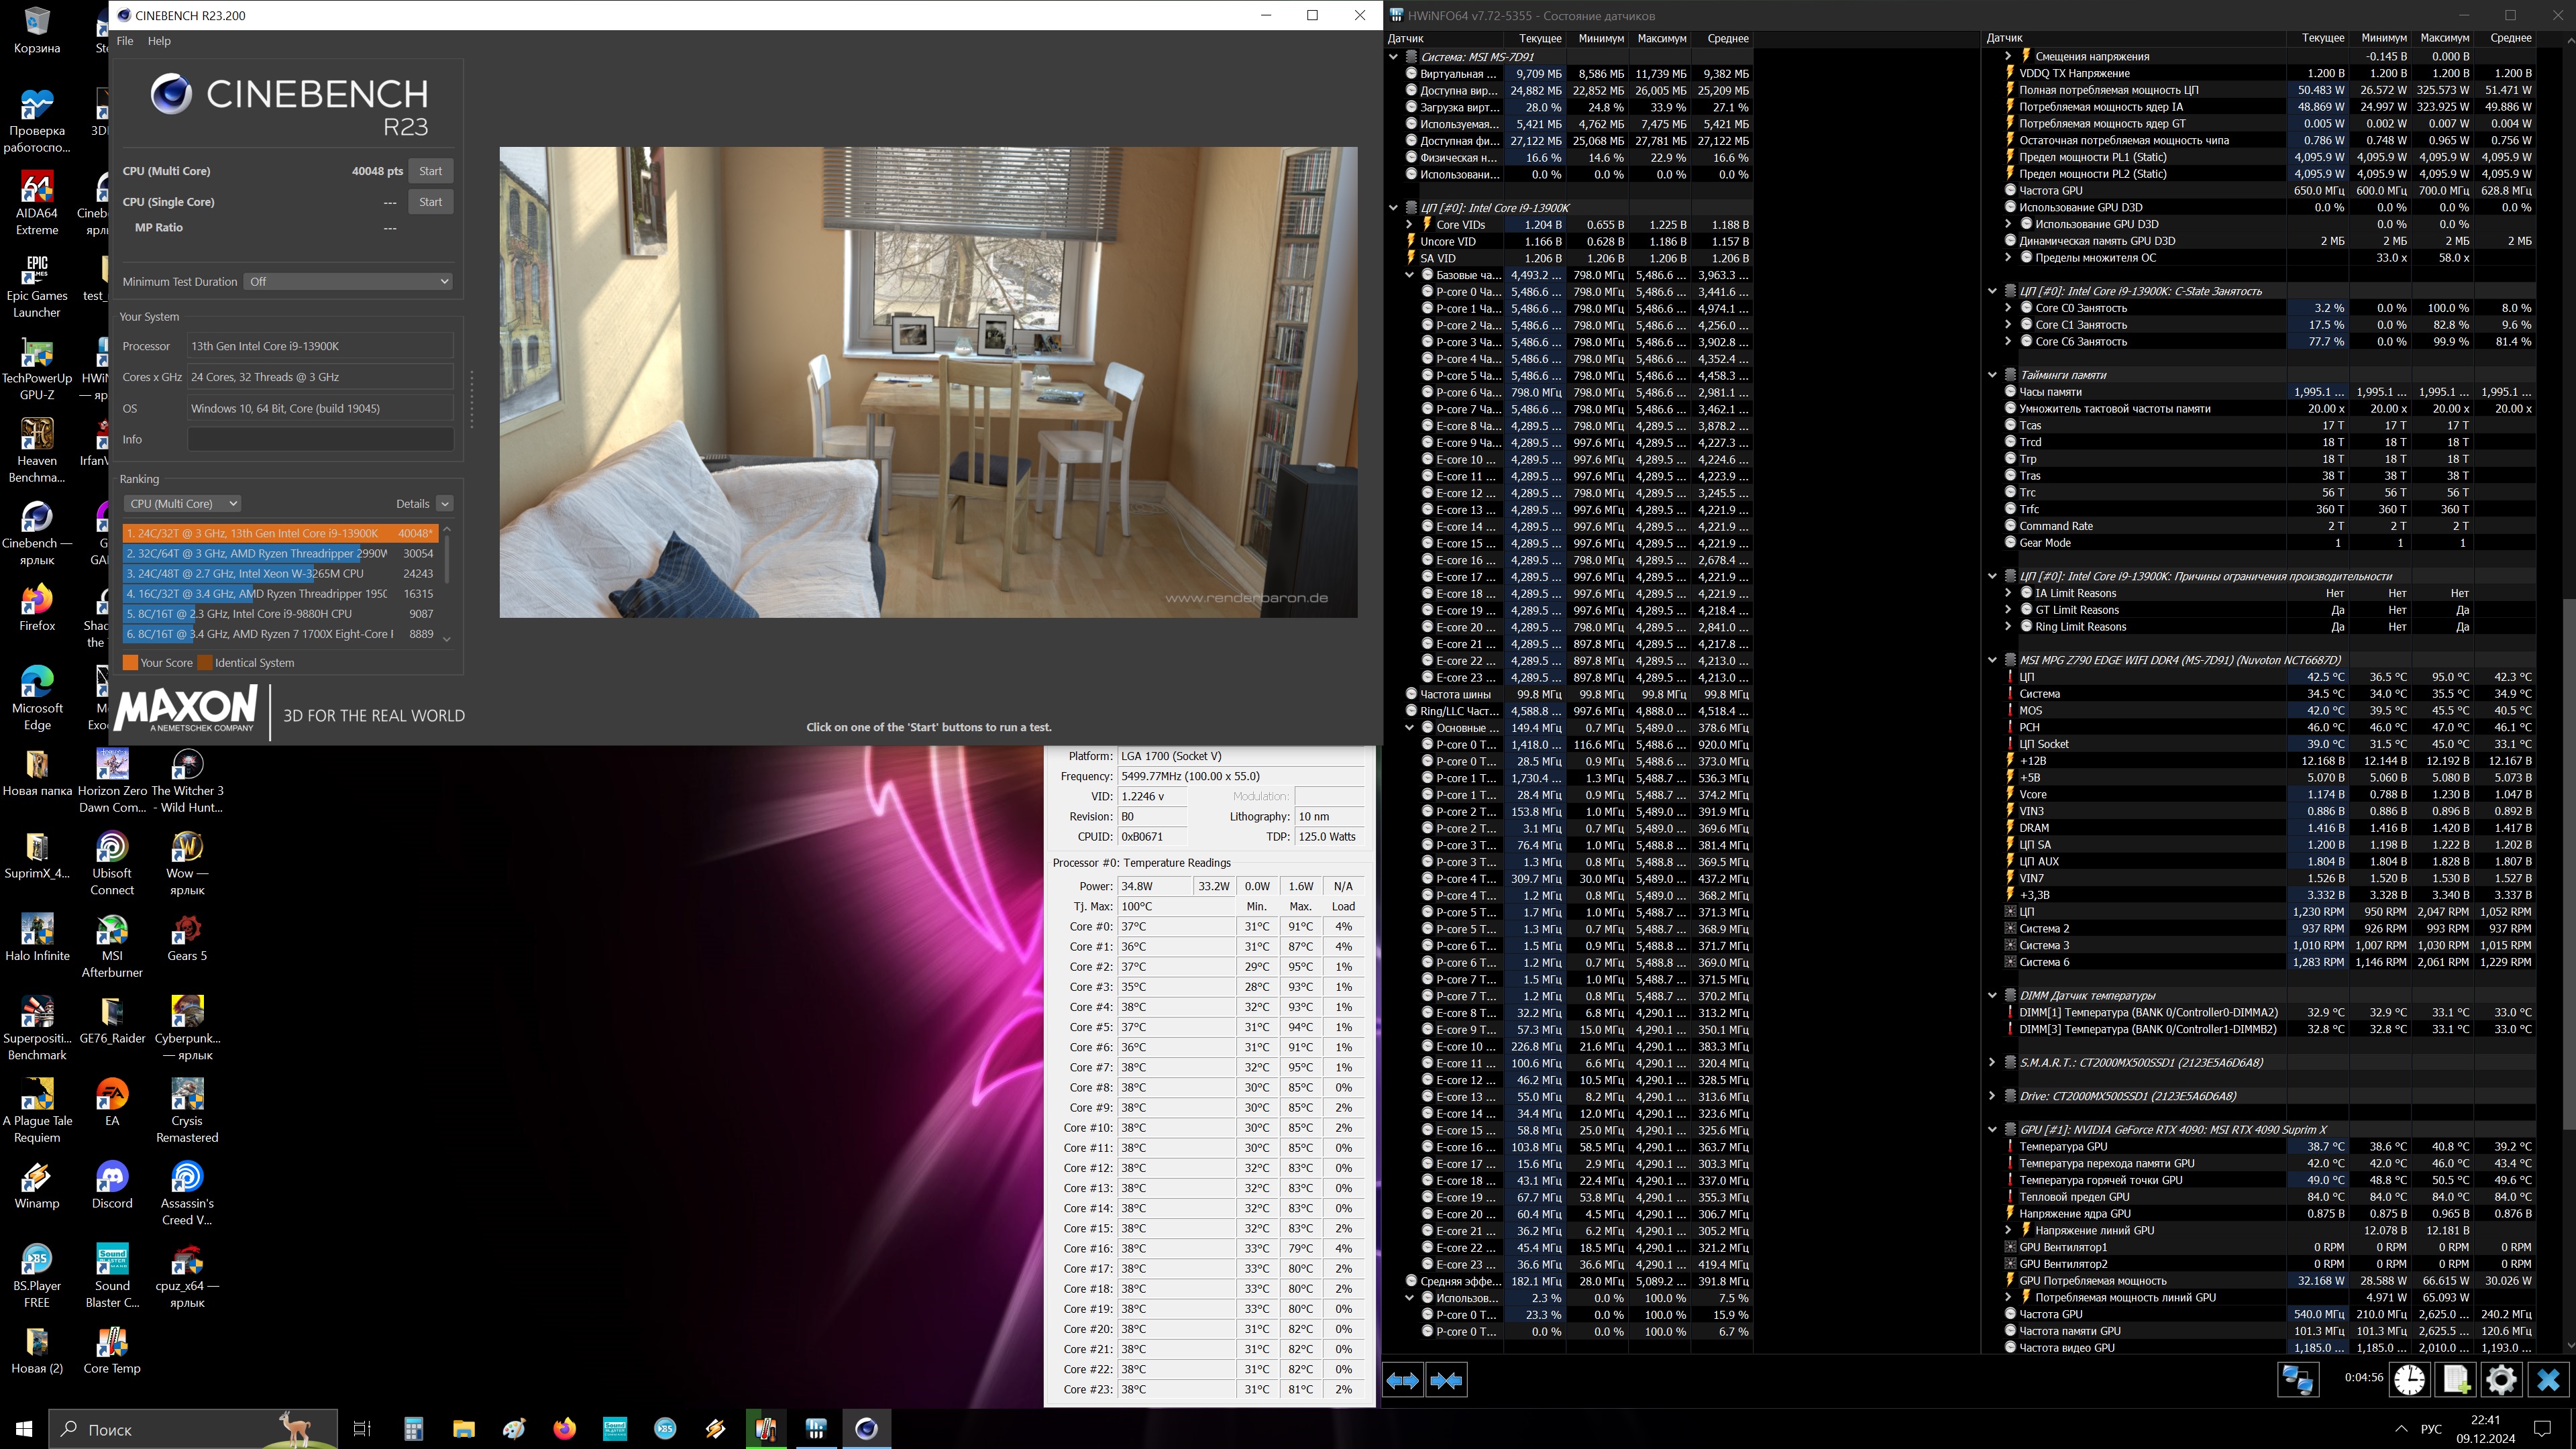2576x1449 pixels.
Task: Close sensors with blue X icon
Action: coord(2548,1381)
